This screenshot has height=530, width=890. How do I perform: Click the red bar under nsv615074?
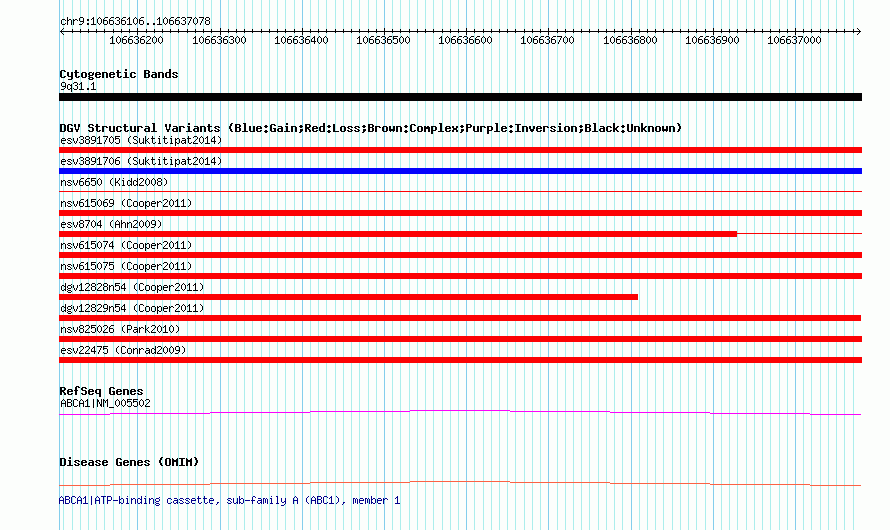pyautogui.click(x=460, y=255)
